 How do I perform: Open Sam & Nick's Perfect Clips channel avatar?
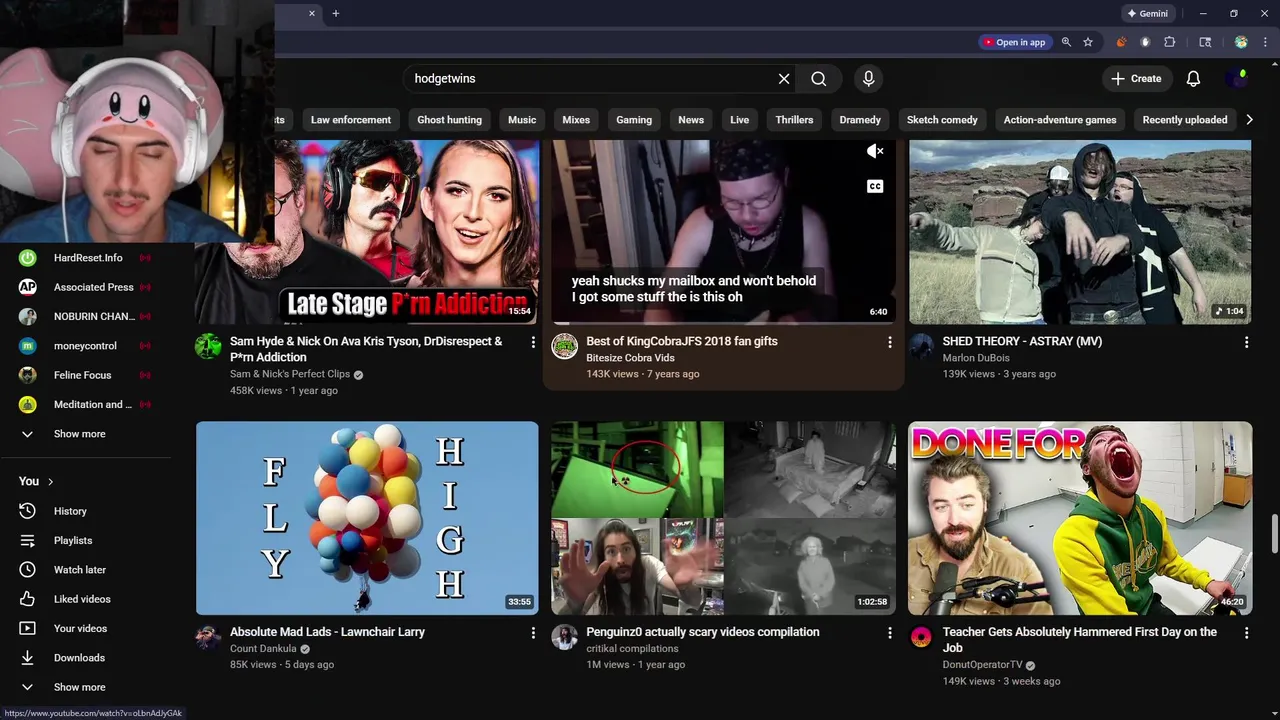208,346
